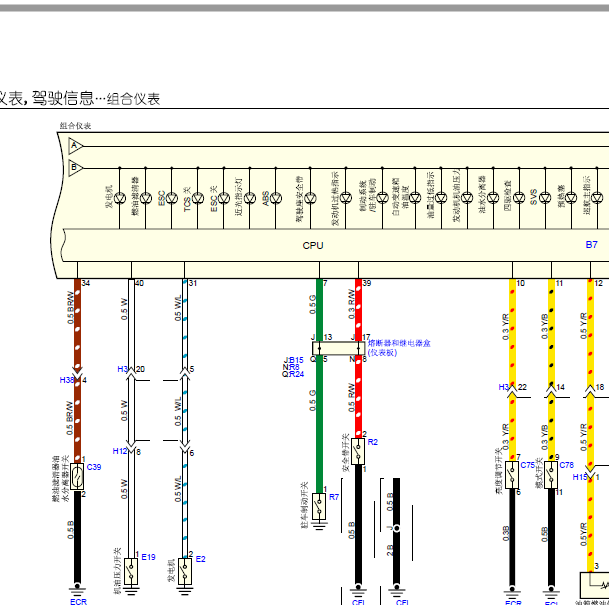Image resolution: width=609 pixels, height=605 pixels.
Task: Click the brown BR/W wire from pin 34
Action: (x=77, y=324)
